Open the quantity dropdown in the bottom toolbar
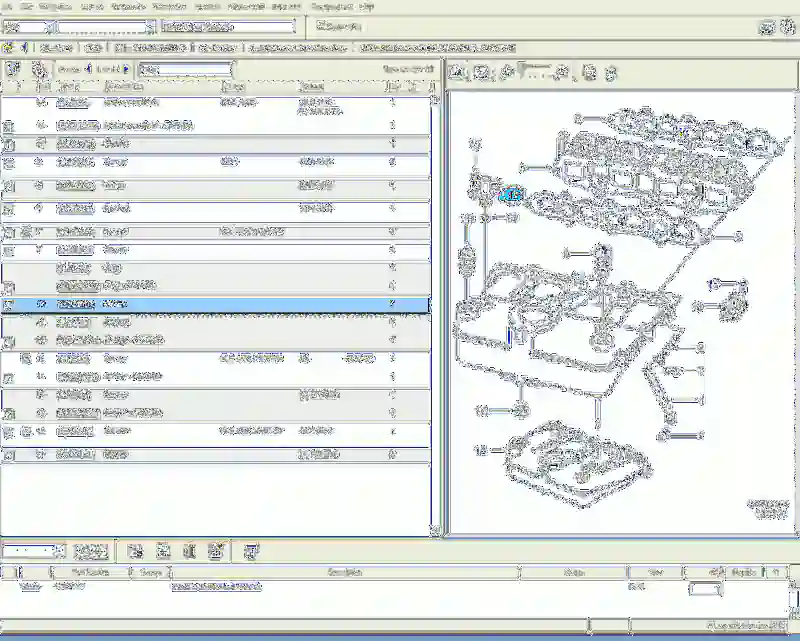Screen dimensions: 800x641 pos(59,551)
